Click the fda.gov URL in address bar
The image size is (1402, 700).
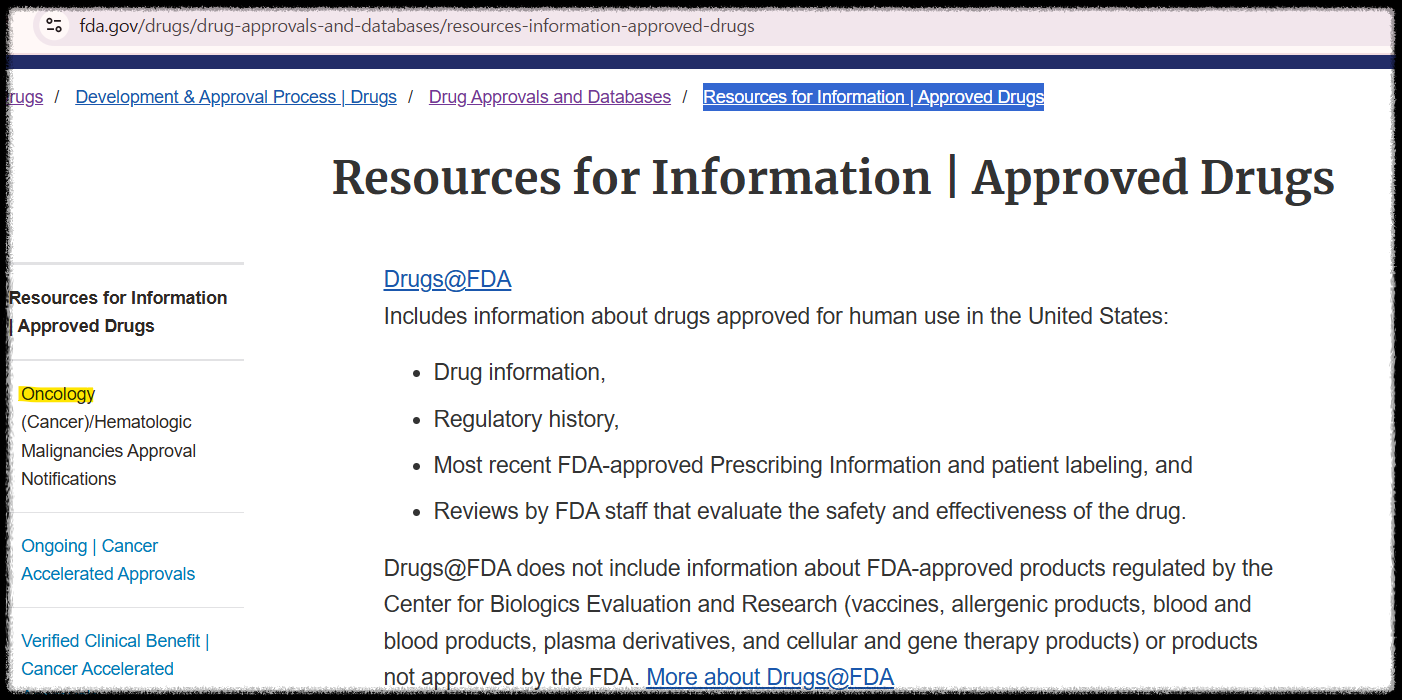[417, 26]
